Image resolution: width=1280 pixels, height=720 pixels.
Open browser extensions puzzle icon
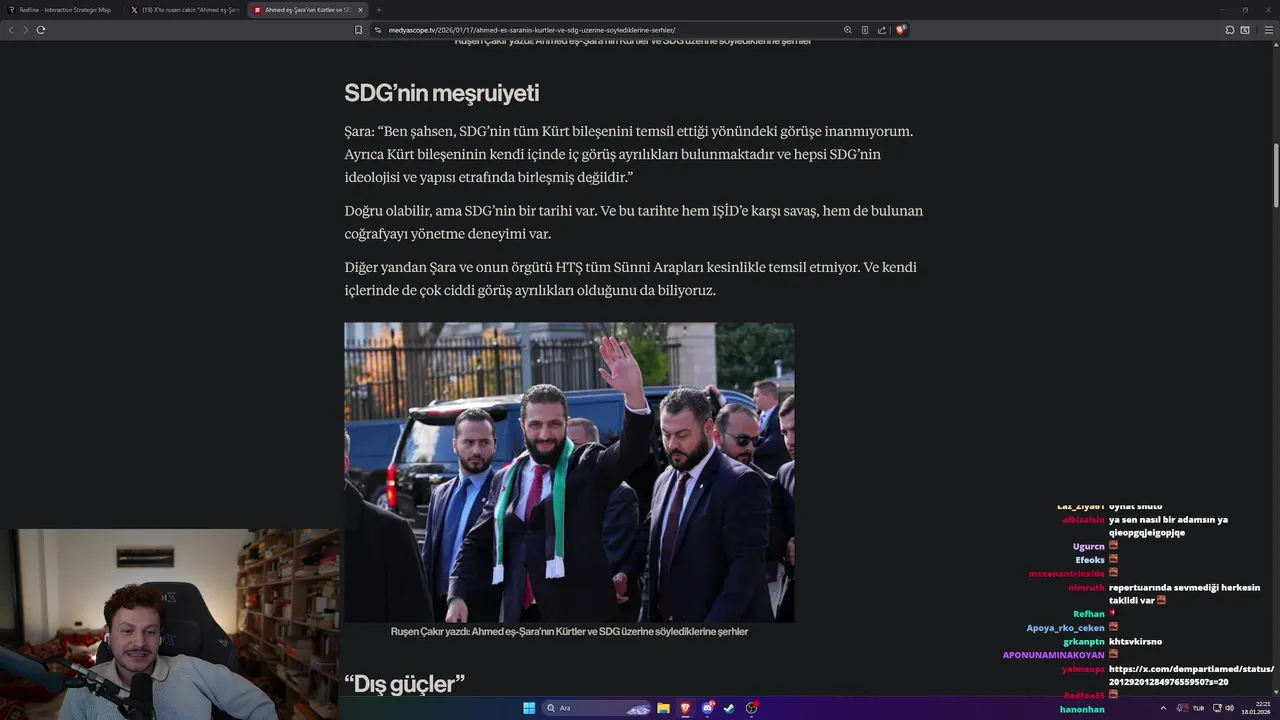pyautogui.click(x=1230, y=30)
